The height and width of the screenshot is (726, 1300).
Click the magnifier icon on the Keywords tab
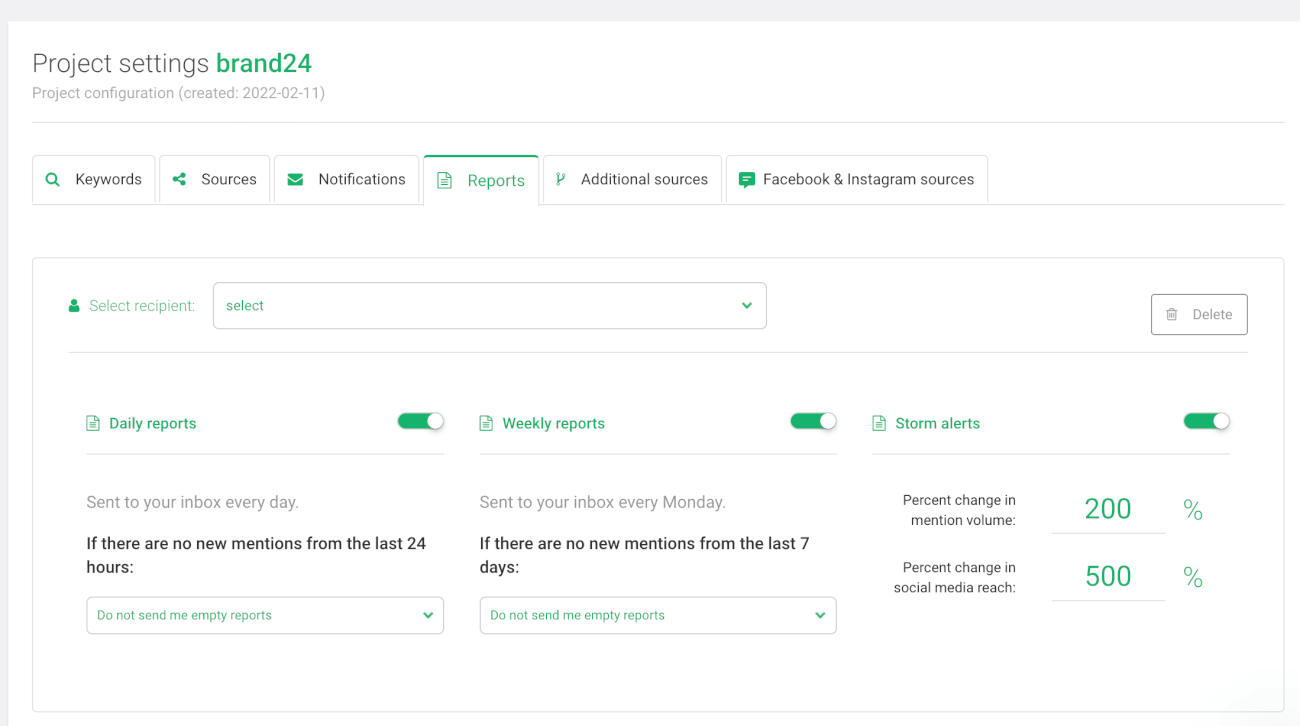coord(52,179)
